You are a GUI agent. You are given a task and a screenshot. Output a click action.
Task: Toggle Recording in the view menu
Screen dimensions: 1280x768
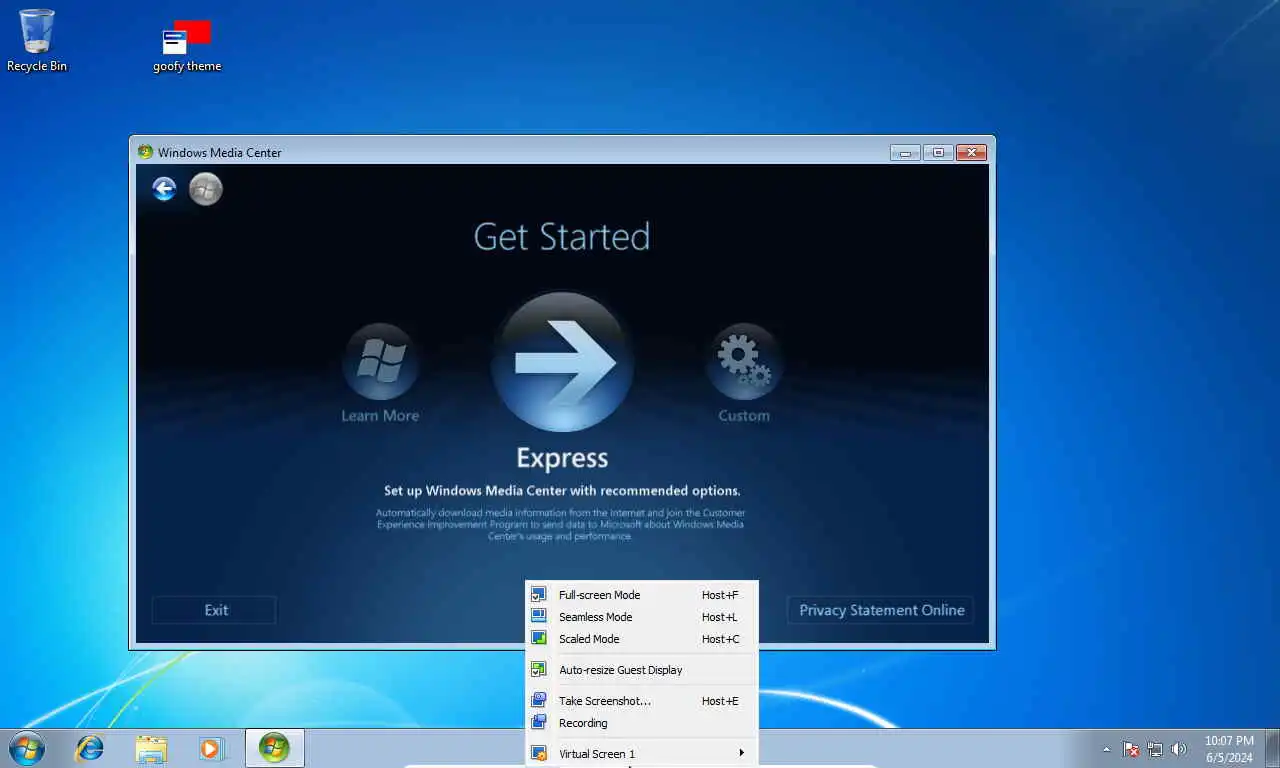tap(641, 723)
